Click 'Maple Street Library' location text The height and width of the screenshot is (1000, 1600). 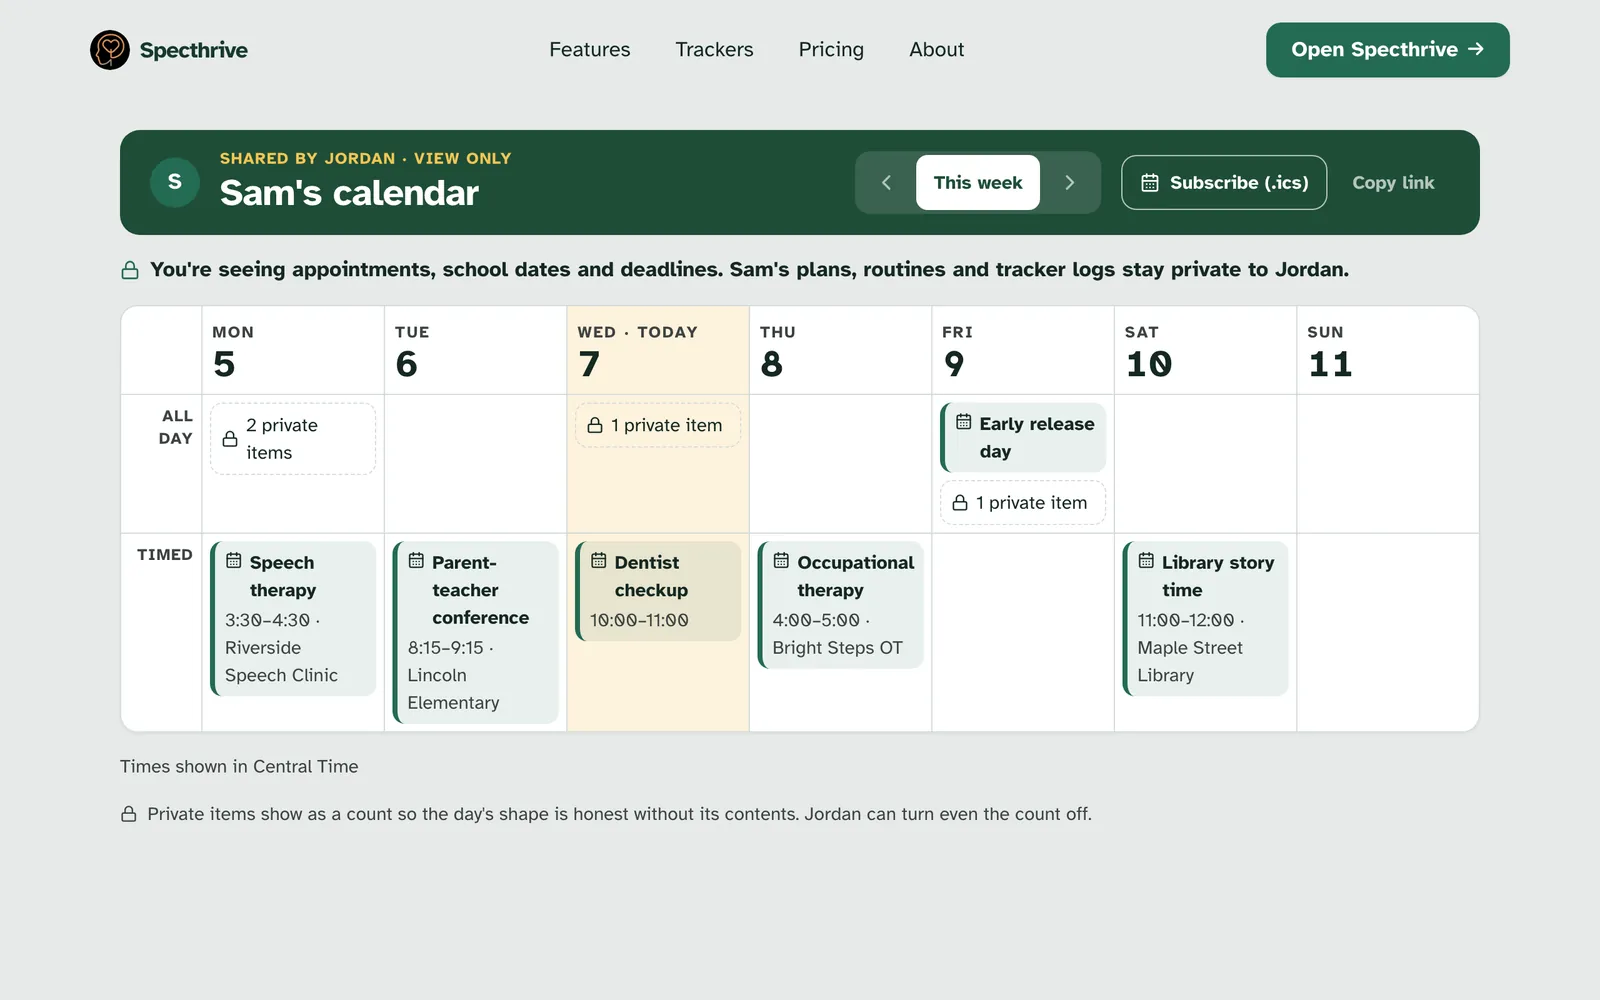coord(1190,662)
